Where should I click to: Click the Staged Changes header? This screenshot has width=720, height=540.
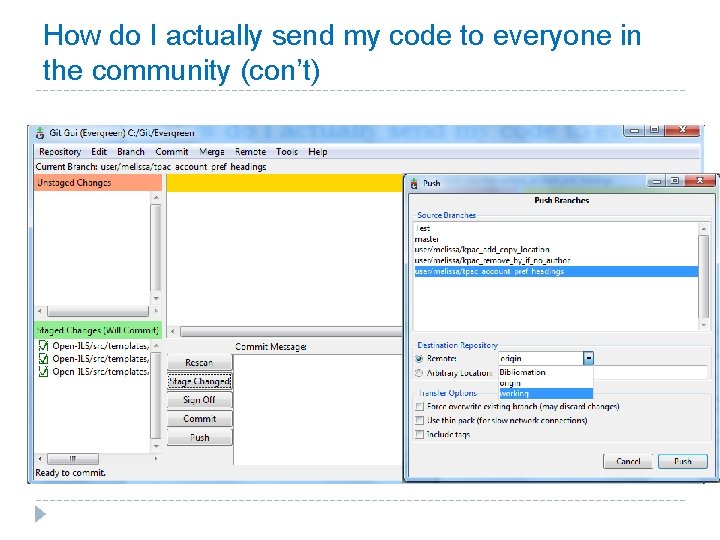(98, 330)
